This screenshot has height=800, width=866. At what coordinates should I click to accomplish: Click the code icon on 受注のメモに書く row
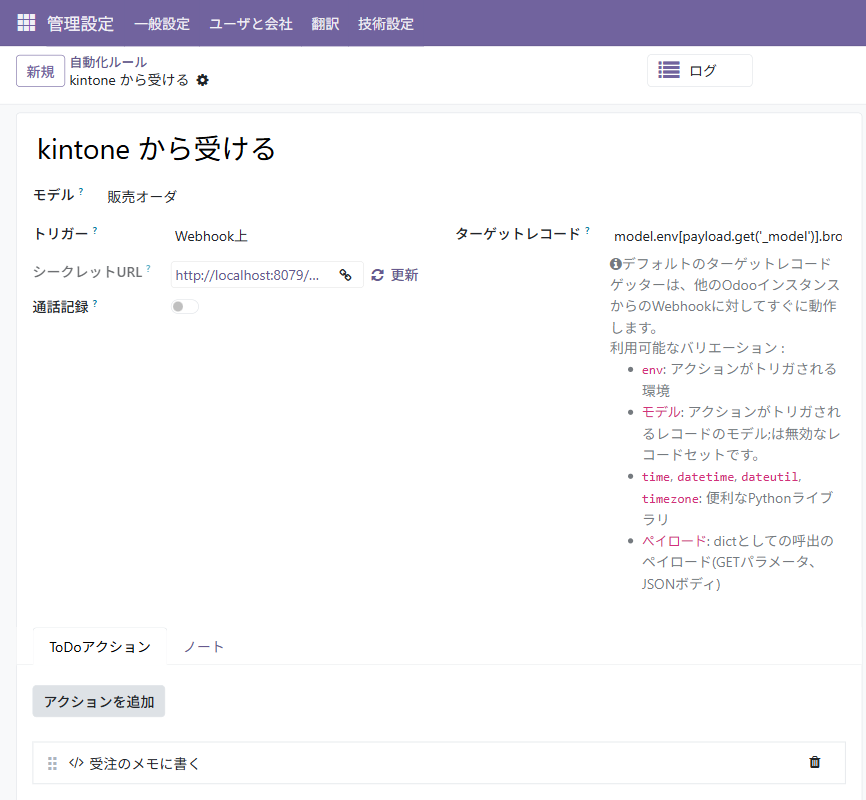coord(76,763)
